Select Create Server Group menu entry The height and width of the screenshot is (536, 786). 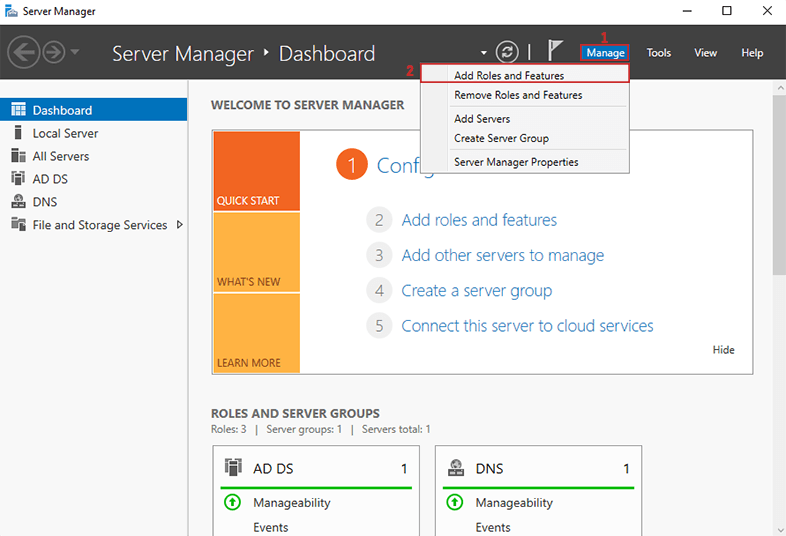pos(524,138)
